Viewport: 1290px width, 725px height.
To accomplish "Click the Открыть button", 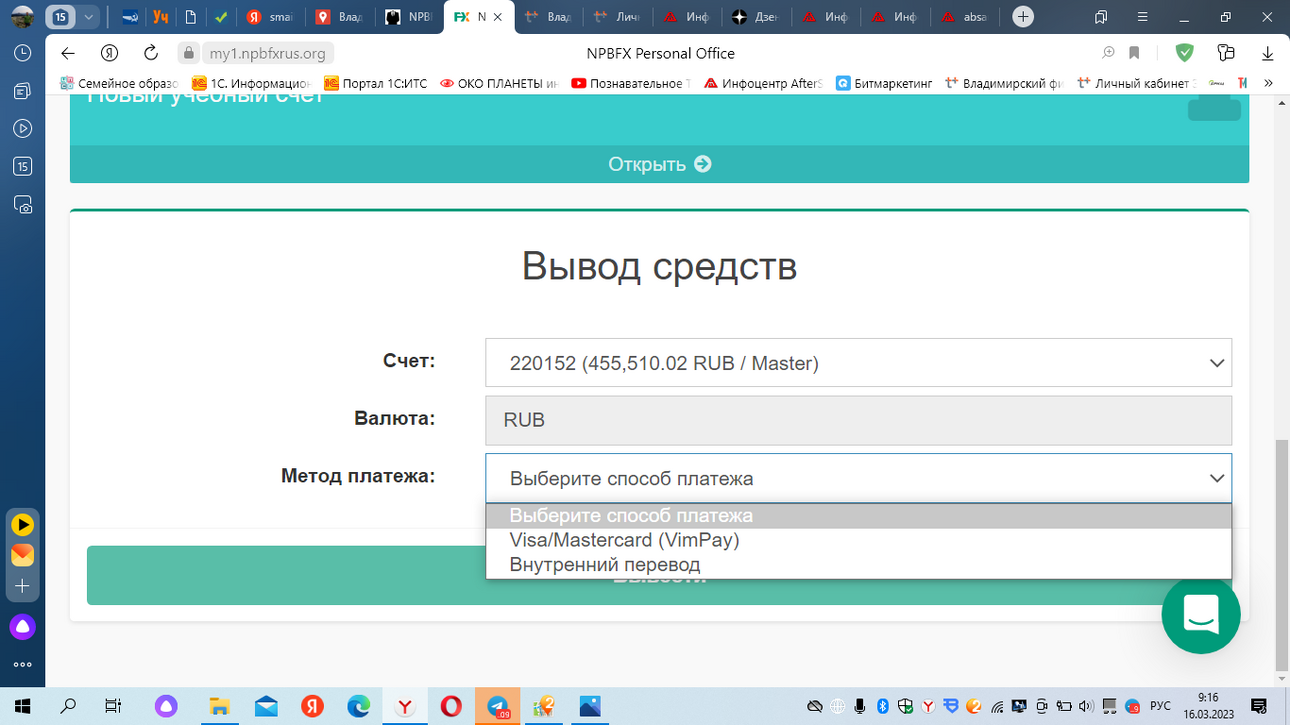I will point(659,164).
